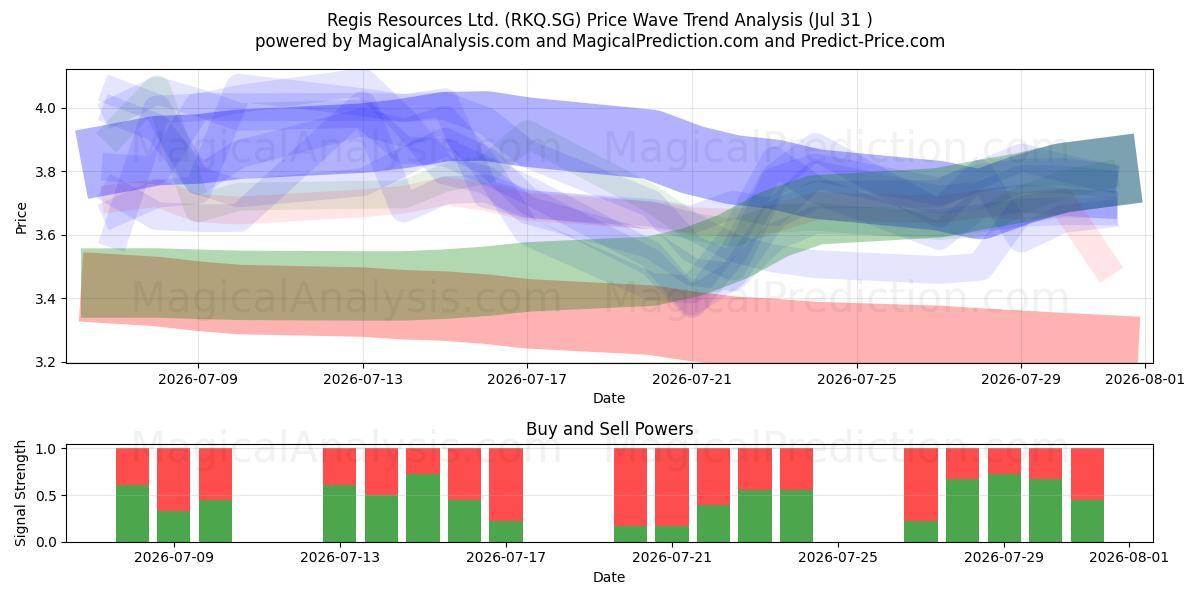Click the green buy segment of the 2026-07-29 bar
The image size is (1200, 600).
(1004, 508)
